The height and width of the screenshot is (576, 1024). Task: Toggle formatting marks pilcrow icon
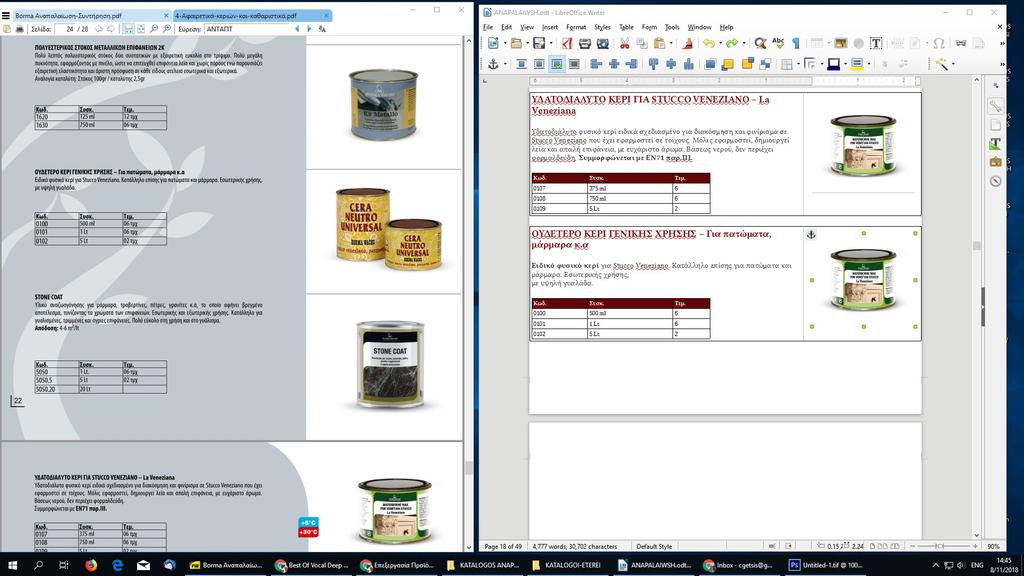[x=796, y=43]
